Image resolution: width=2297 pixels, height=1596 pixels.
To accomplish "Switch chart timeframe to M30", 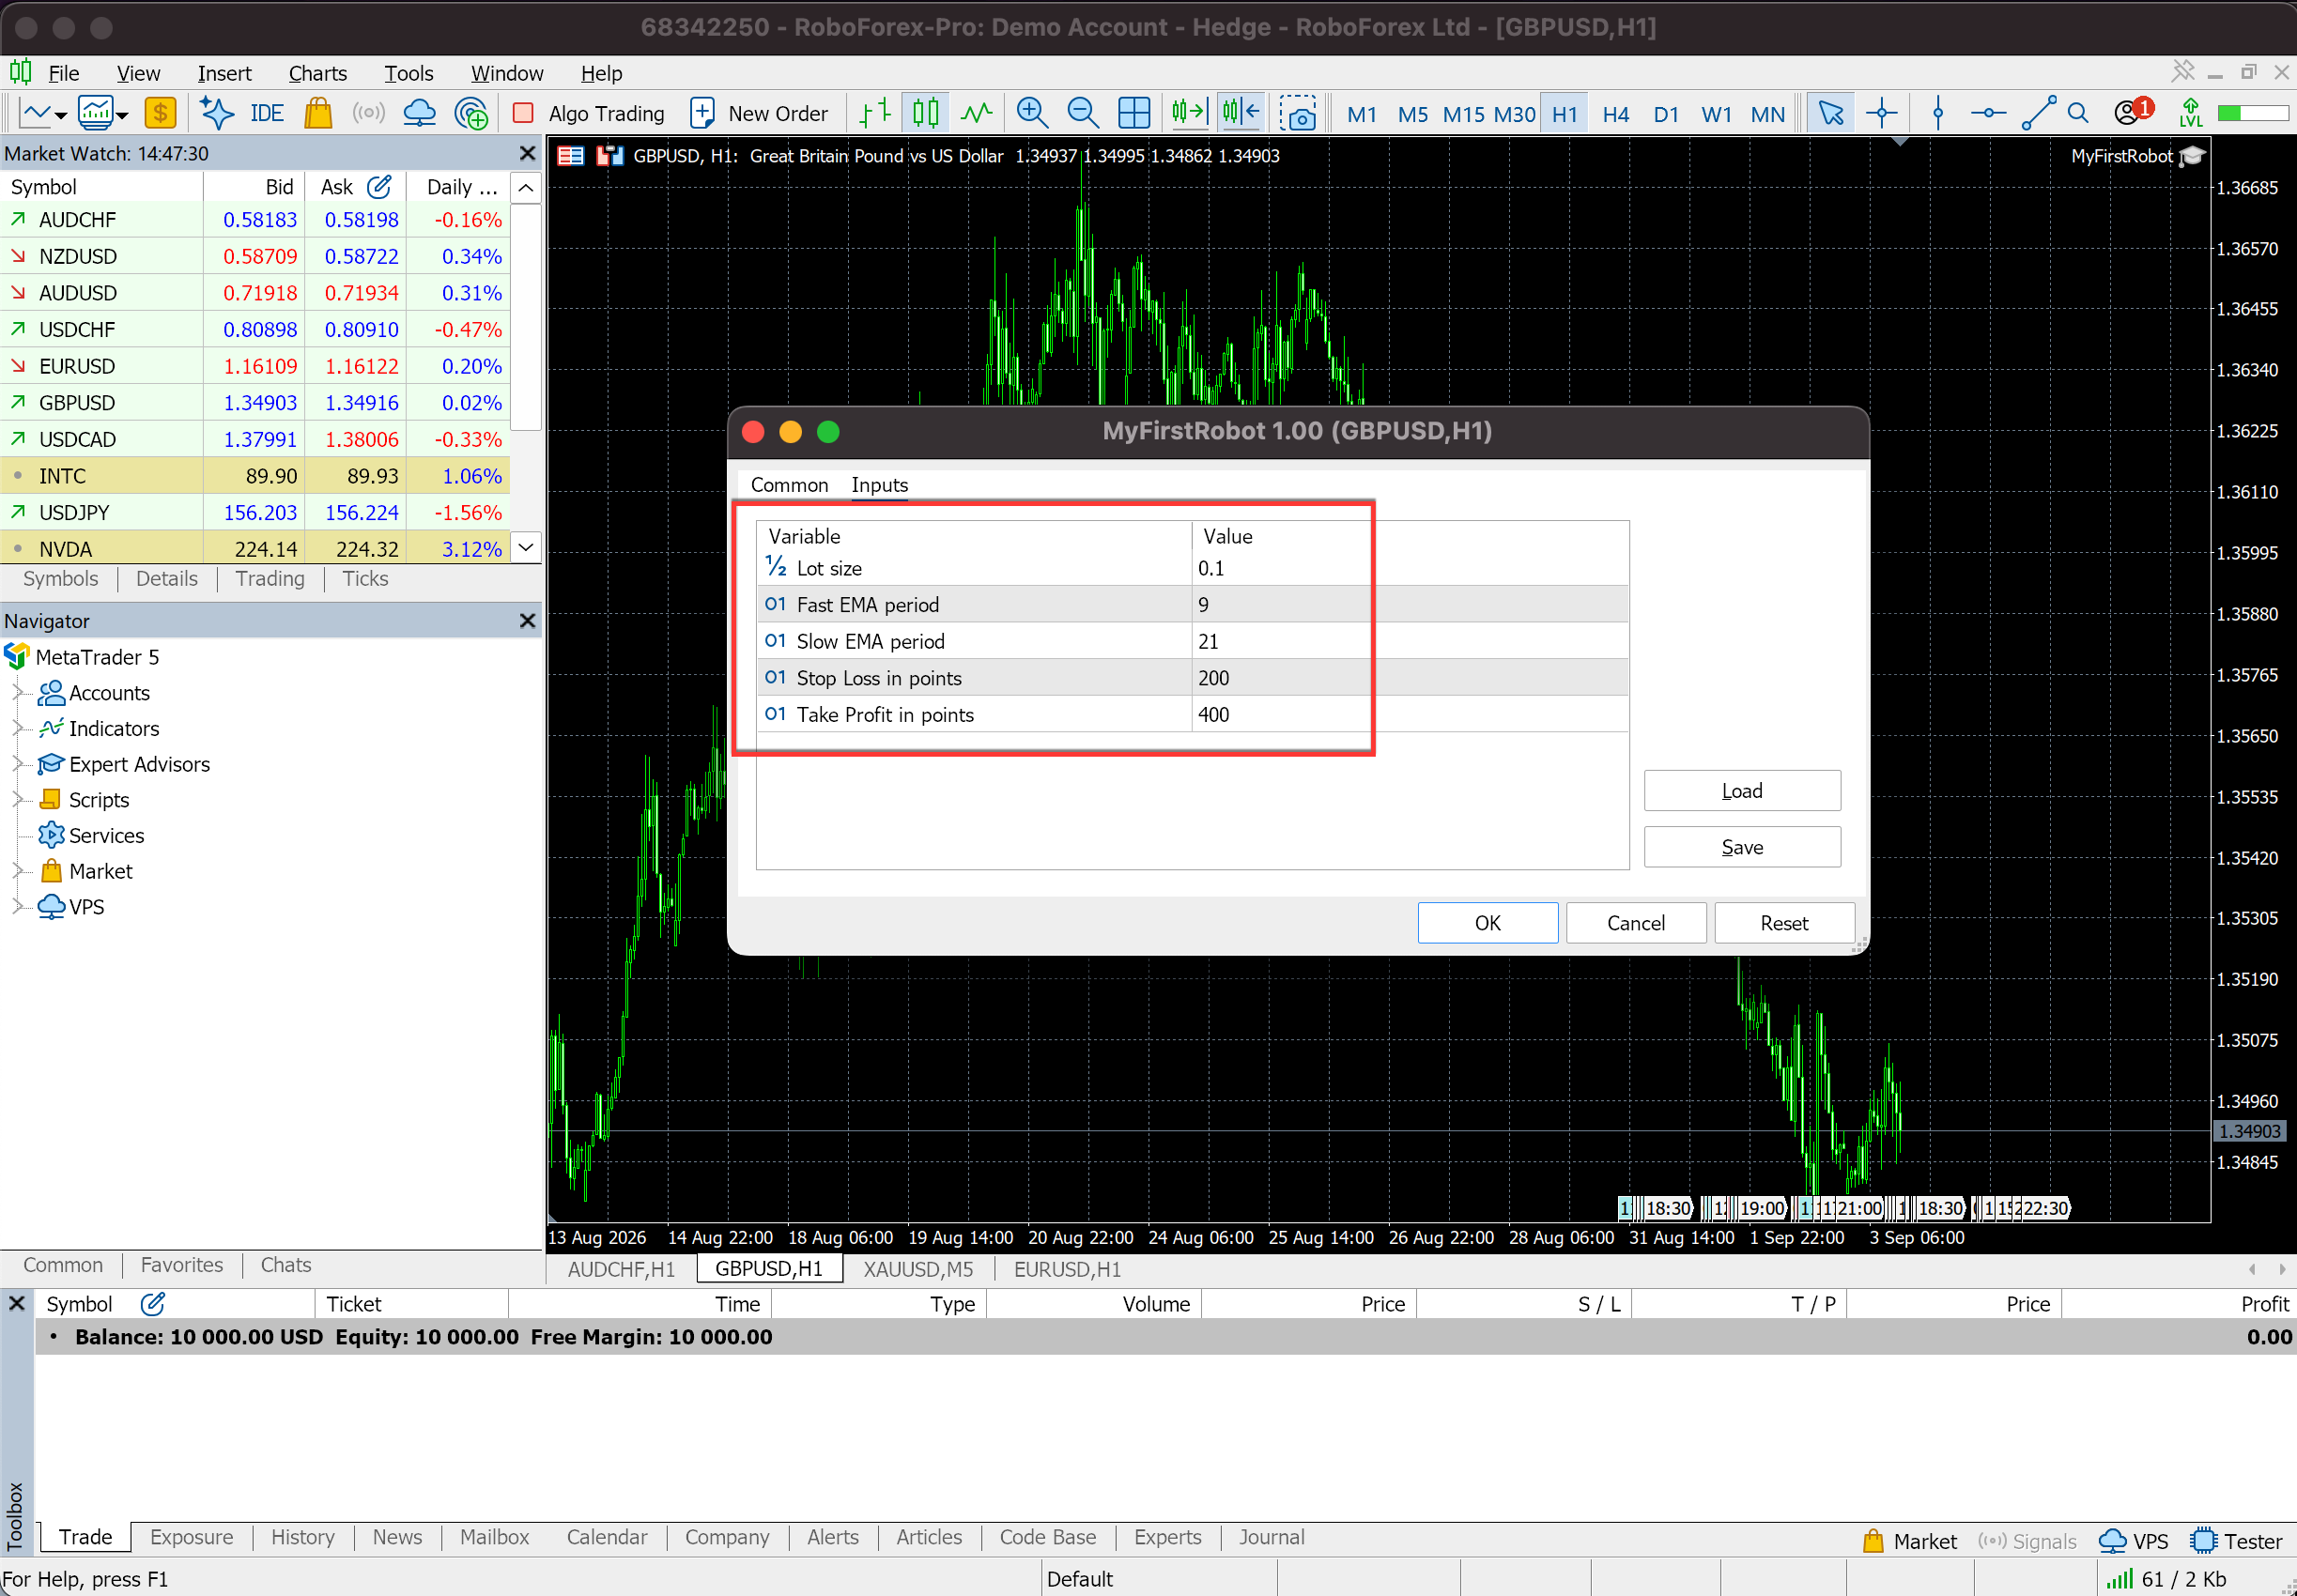I will 1514,114.
